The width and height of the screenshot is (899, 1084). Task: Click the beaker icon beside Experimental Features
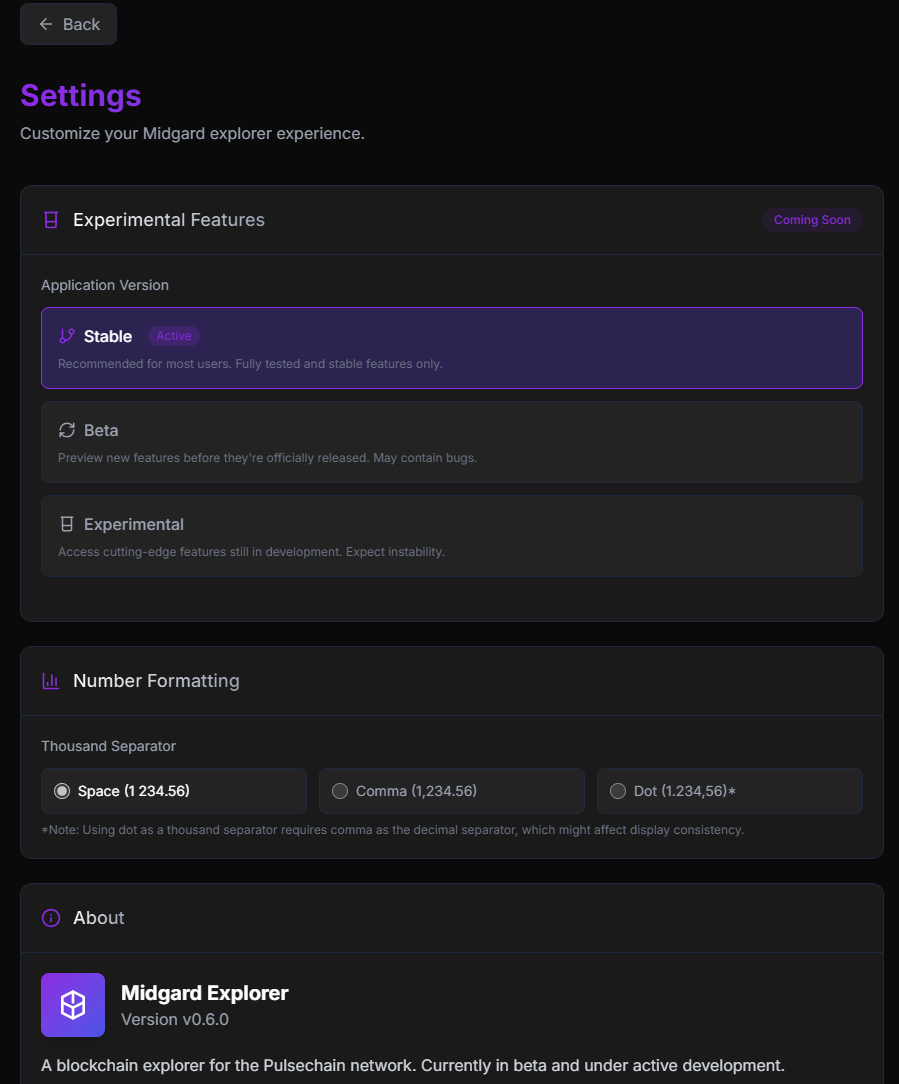[x=51, y=220]
